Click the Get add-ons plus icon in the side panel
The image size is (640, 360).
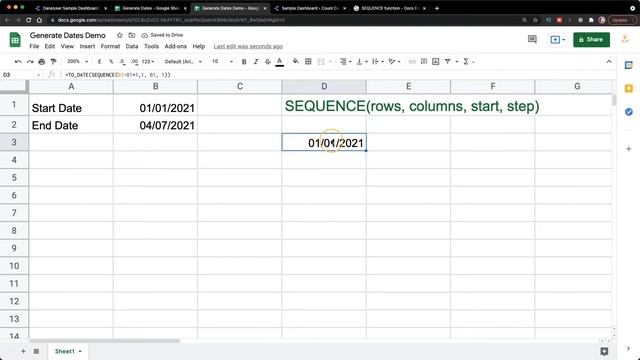(x=629, y=149)
